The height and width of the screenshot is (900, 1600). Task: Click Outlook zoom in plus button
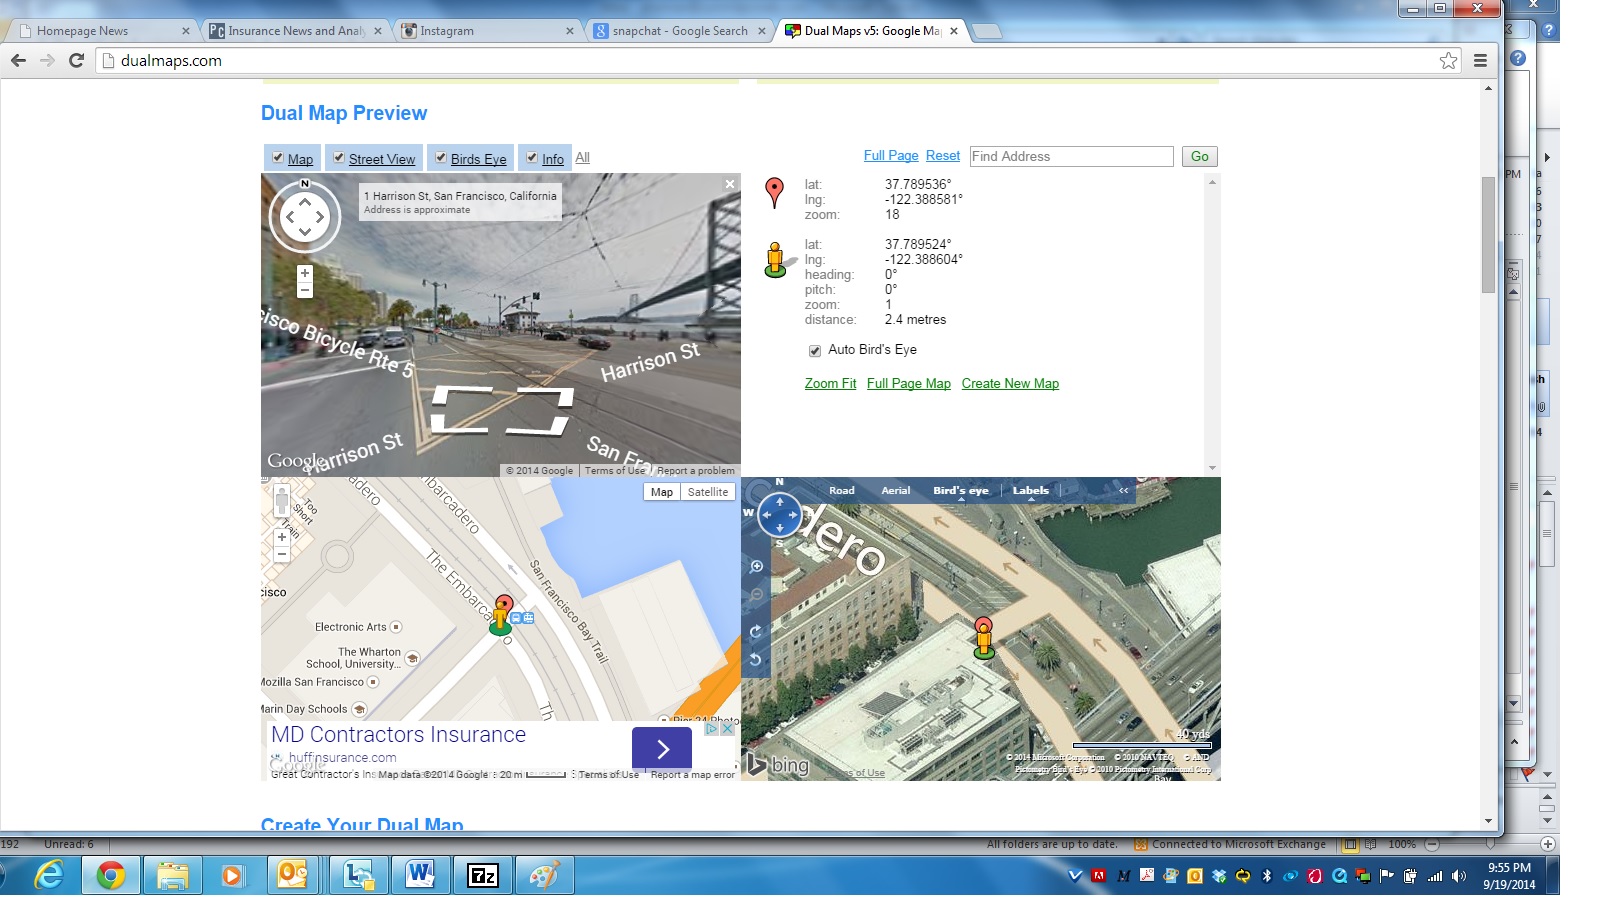pos(1547,844)
